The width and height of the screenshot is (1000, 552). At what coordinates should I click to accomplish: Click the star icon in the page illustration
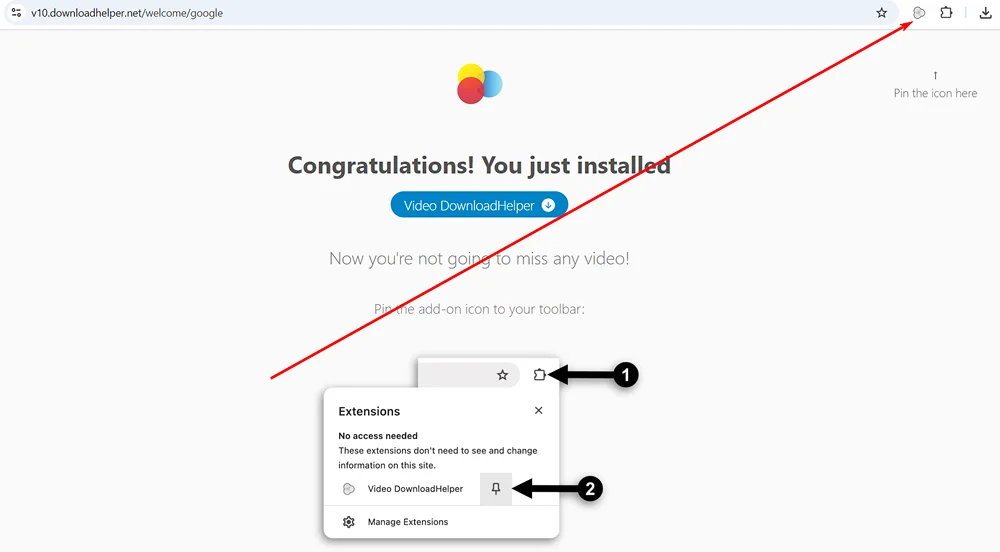click(503, 375)
